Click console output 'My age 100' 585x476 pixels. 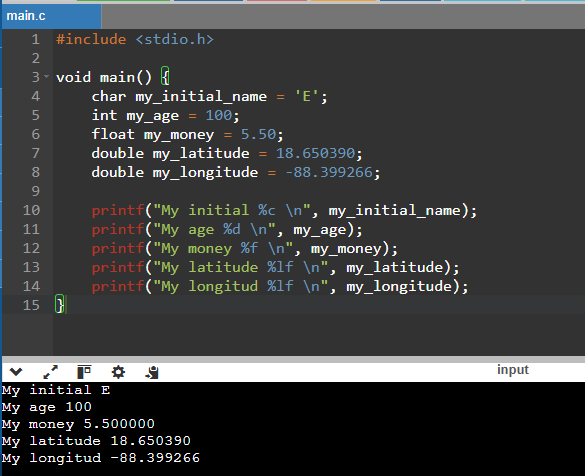[x=47, y=407]
